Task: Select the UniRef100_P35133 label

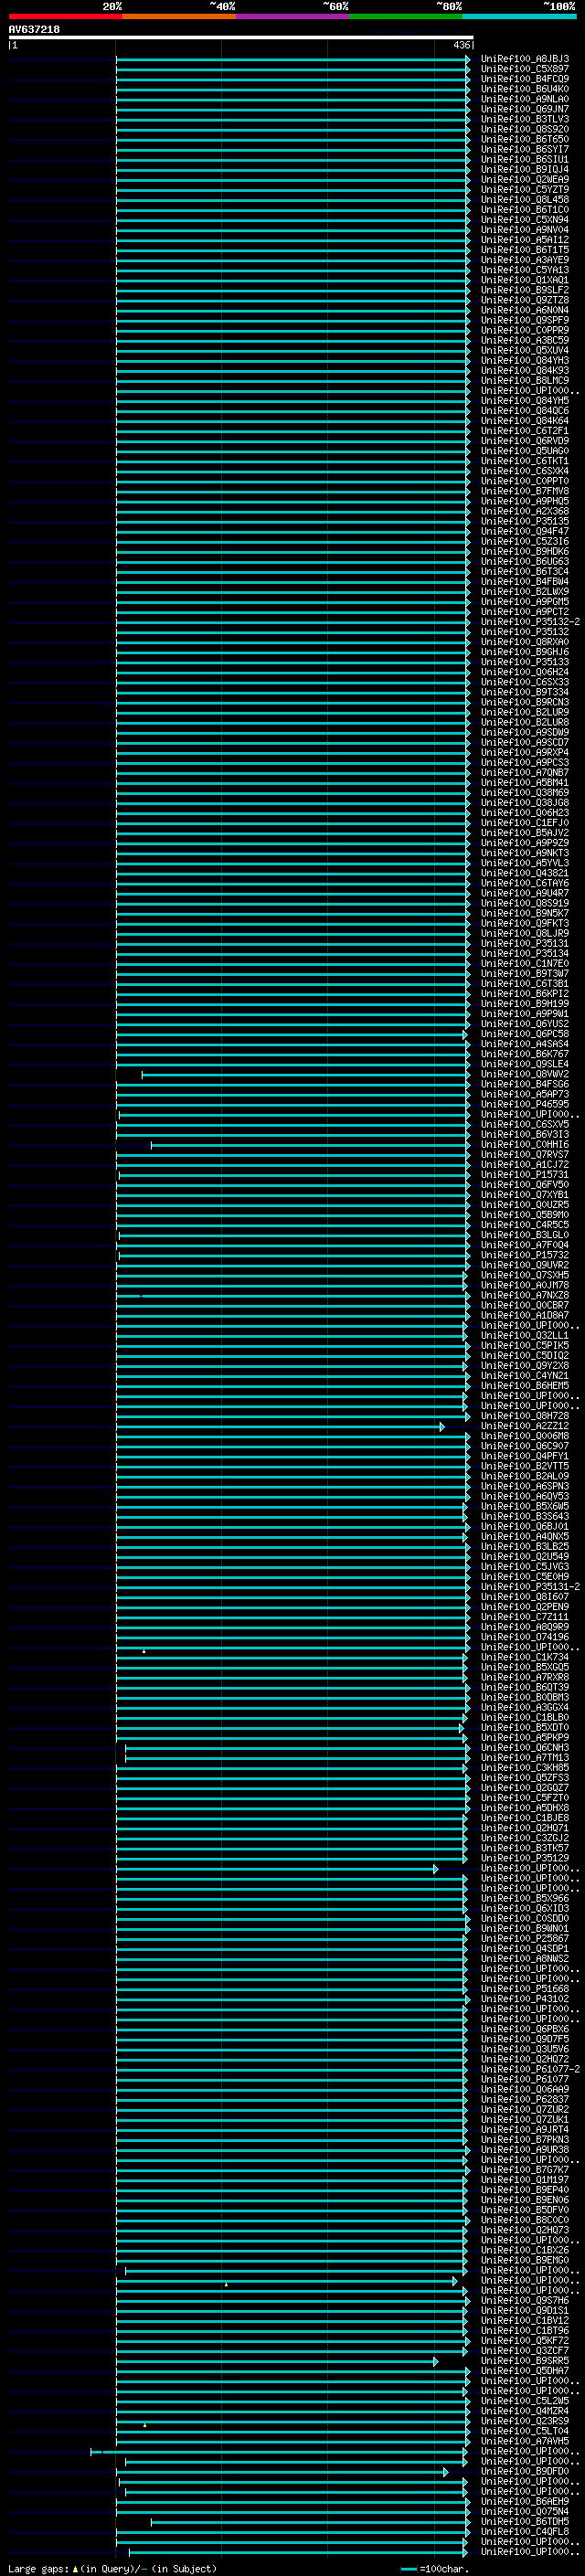Action: tap(524, 662)
